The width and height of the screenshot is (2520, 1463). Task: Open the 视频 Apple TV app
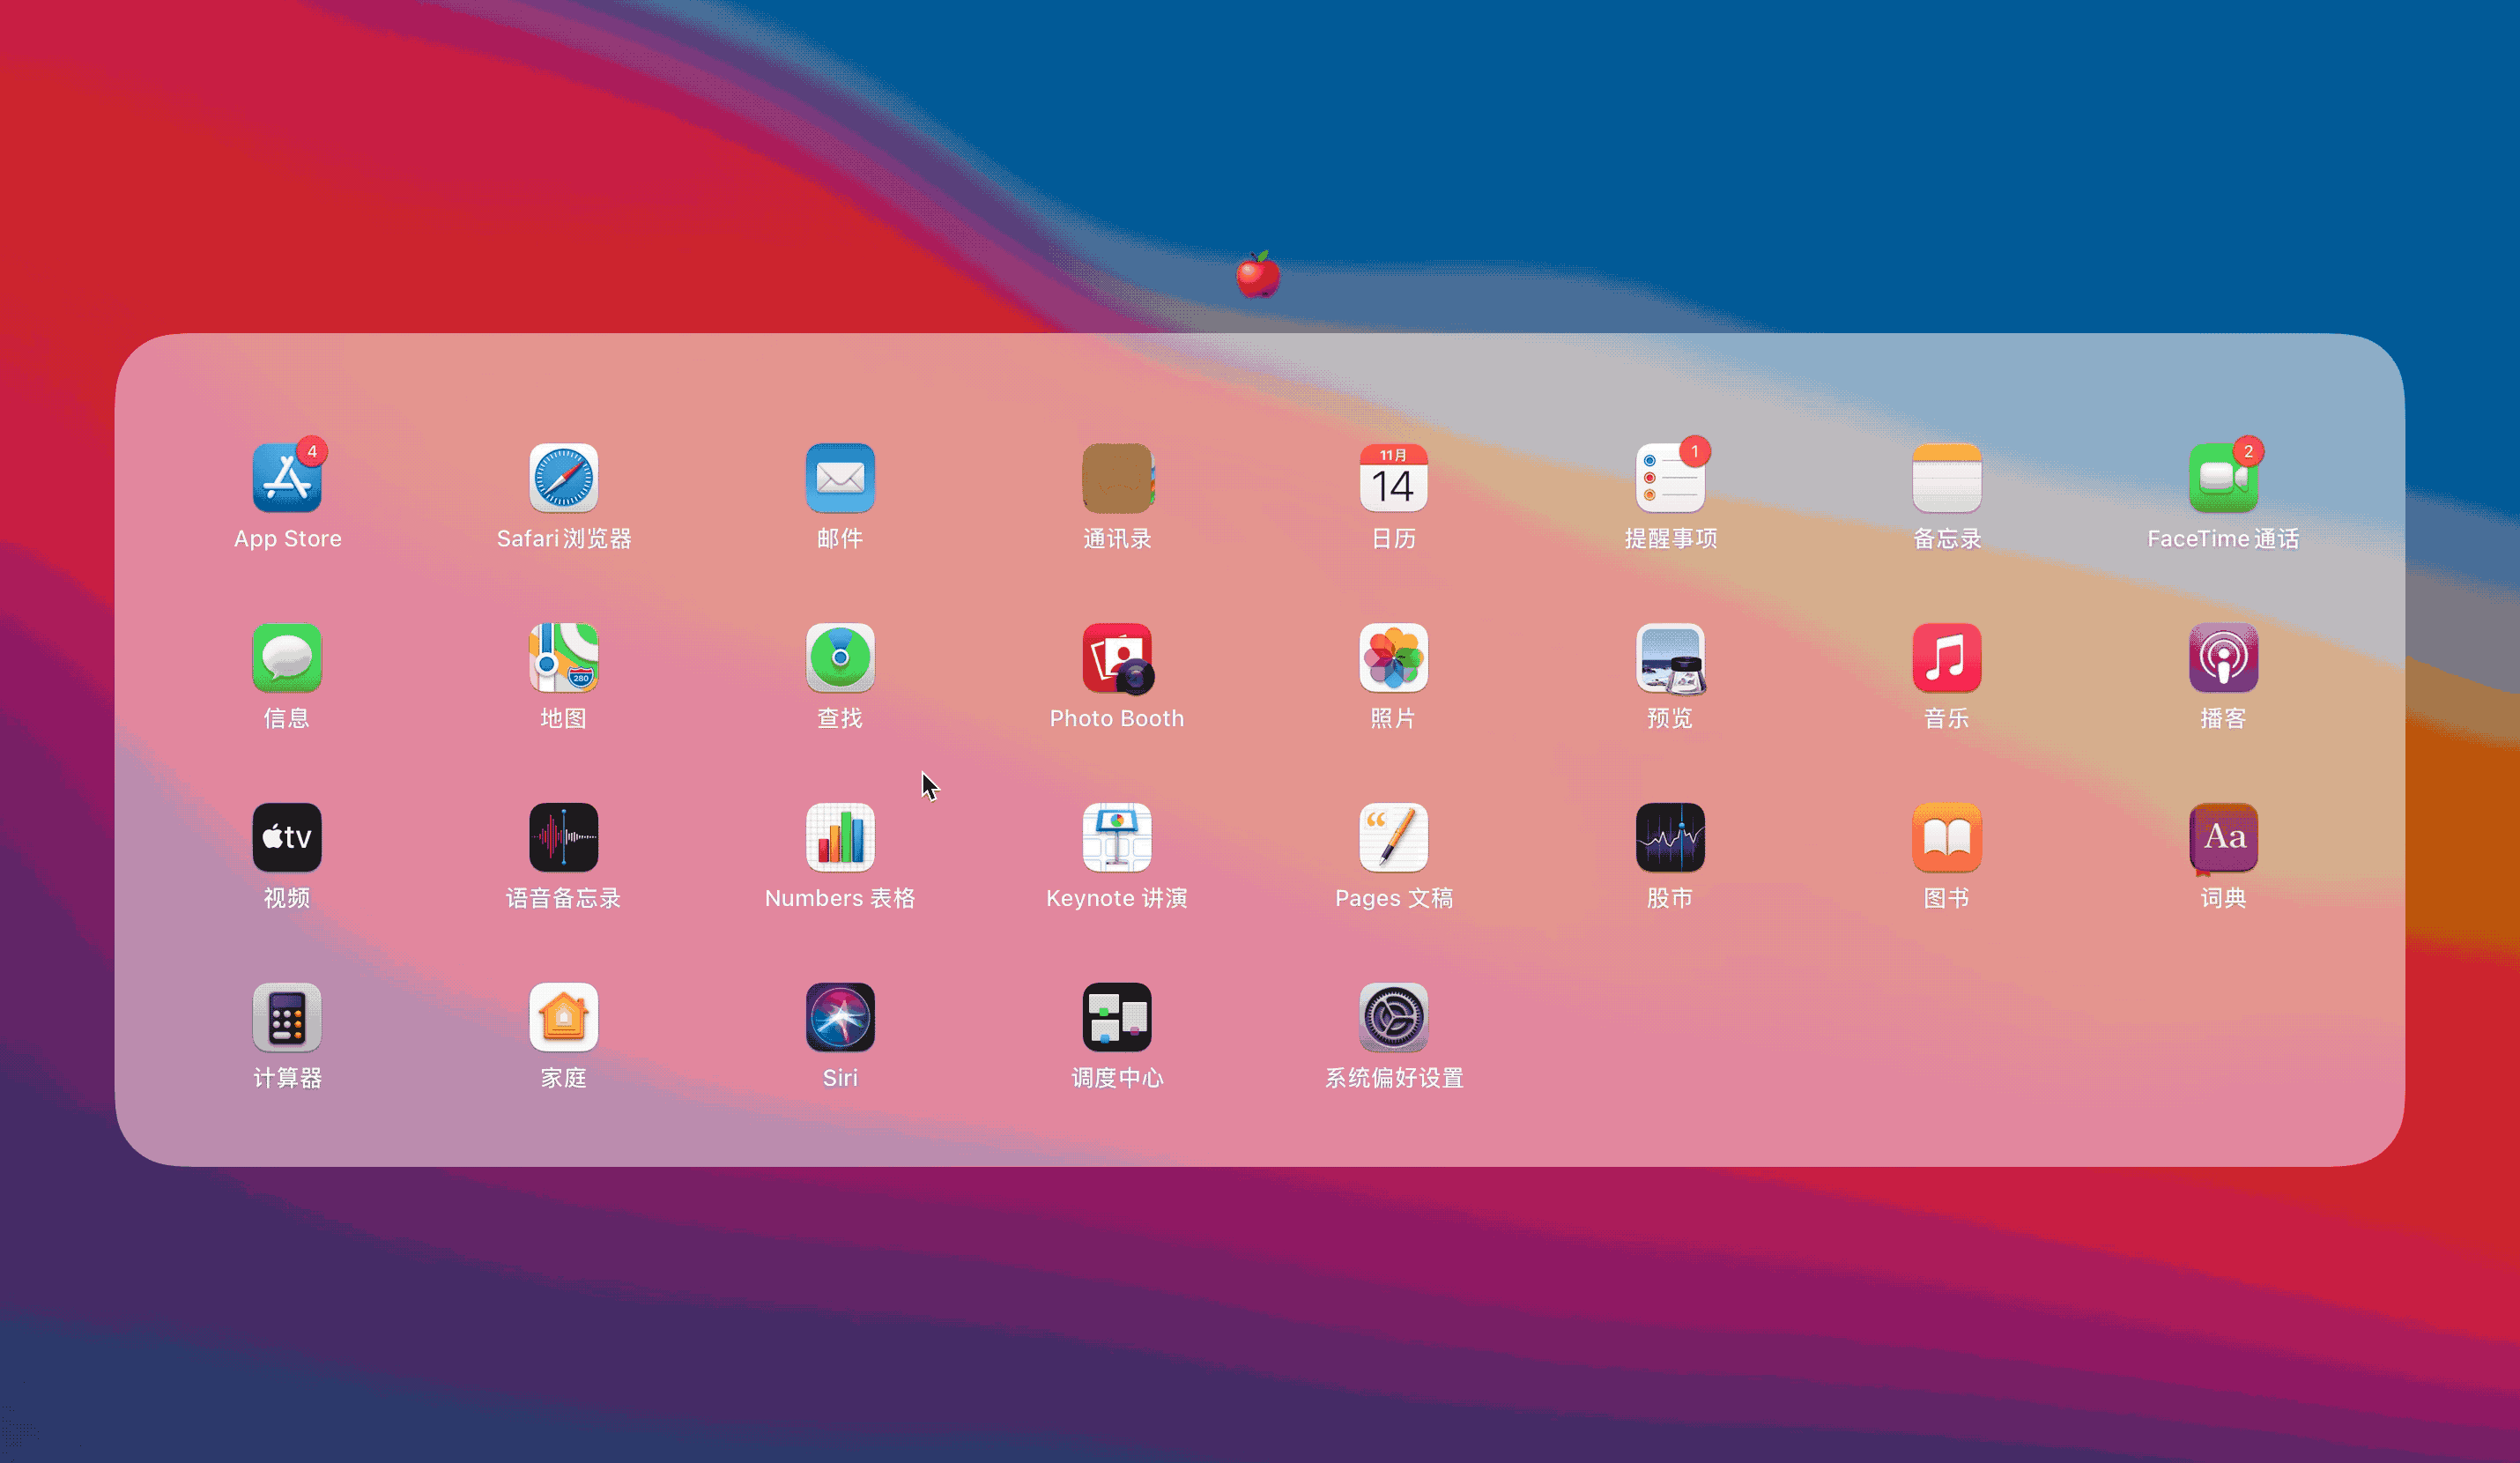[x=287, y=837]
